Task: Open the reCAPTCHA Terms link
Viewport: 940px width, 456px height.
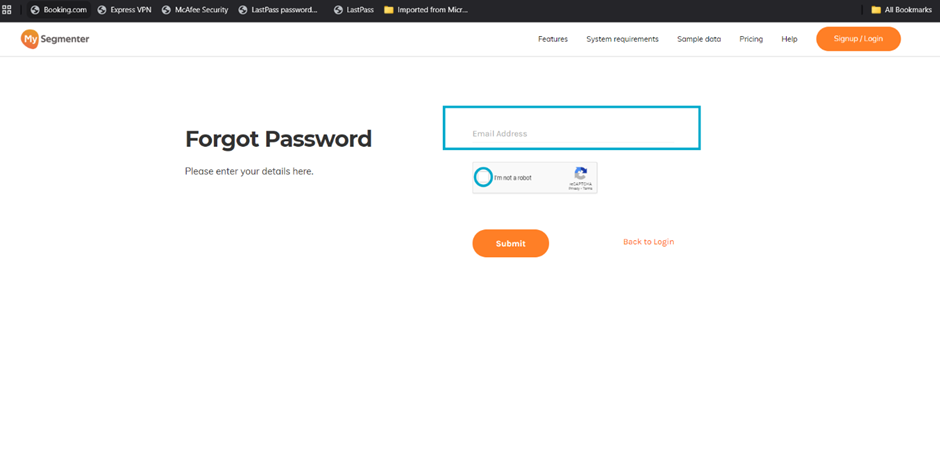Action: (x=588, y=188)
